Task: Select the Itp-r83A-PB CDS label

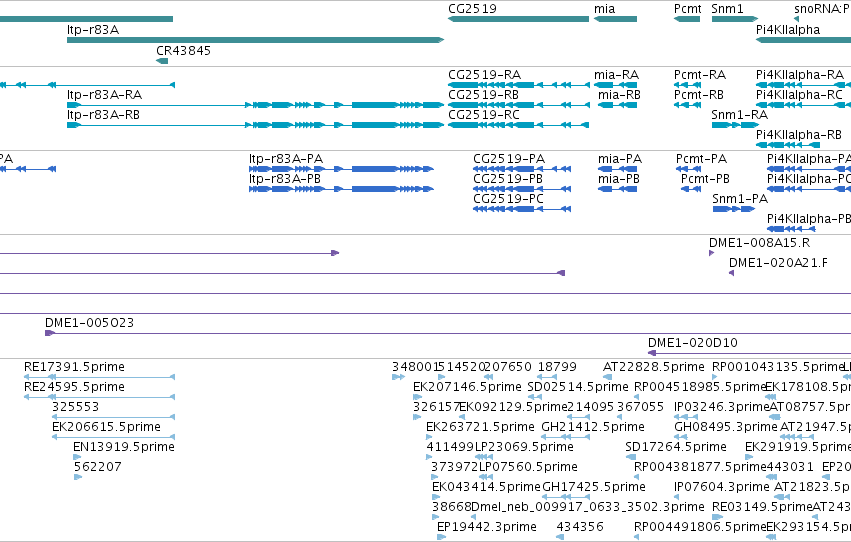Action: pyautogui.click(x=285, y=178)
